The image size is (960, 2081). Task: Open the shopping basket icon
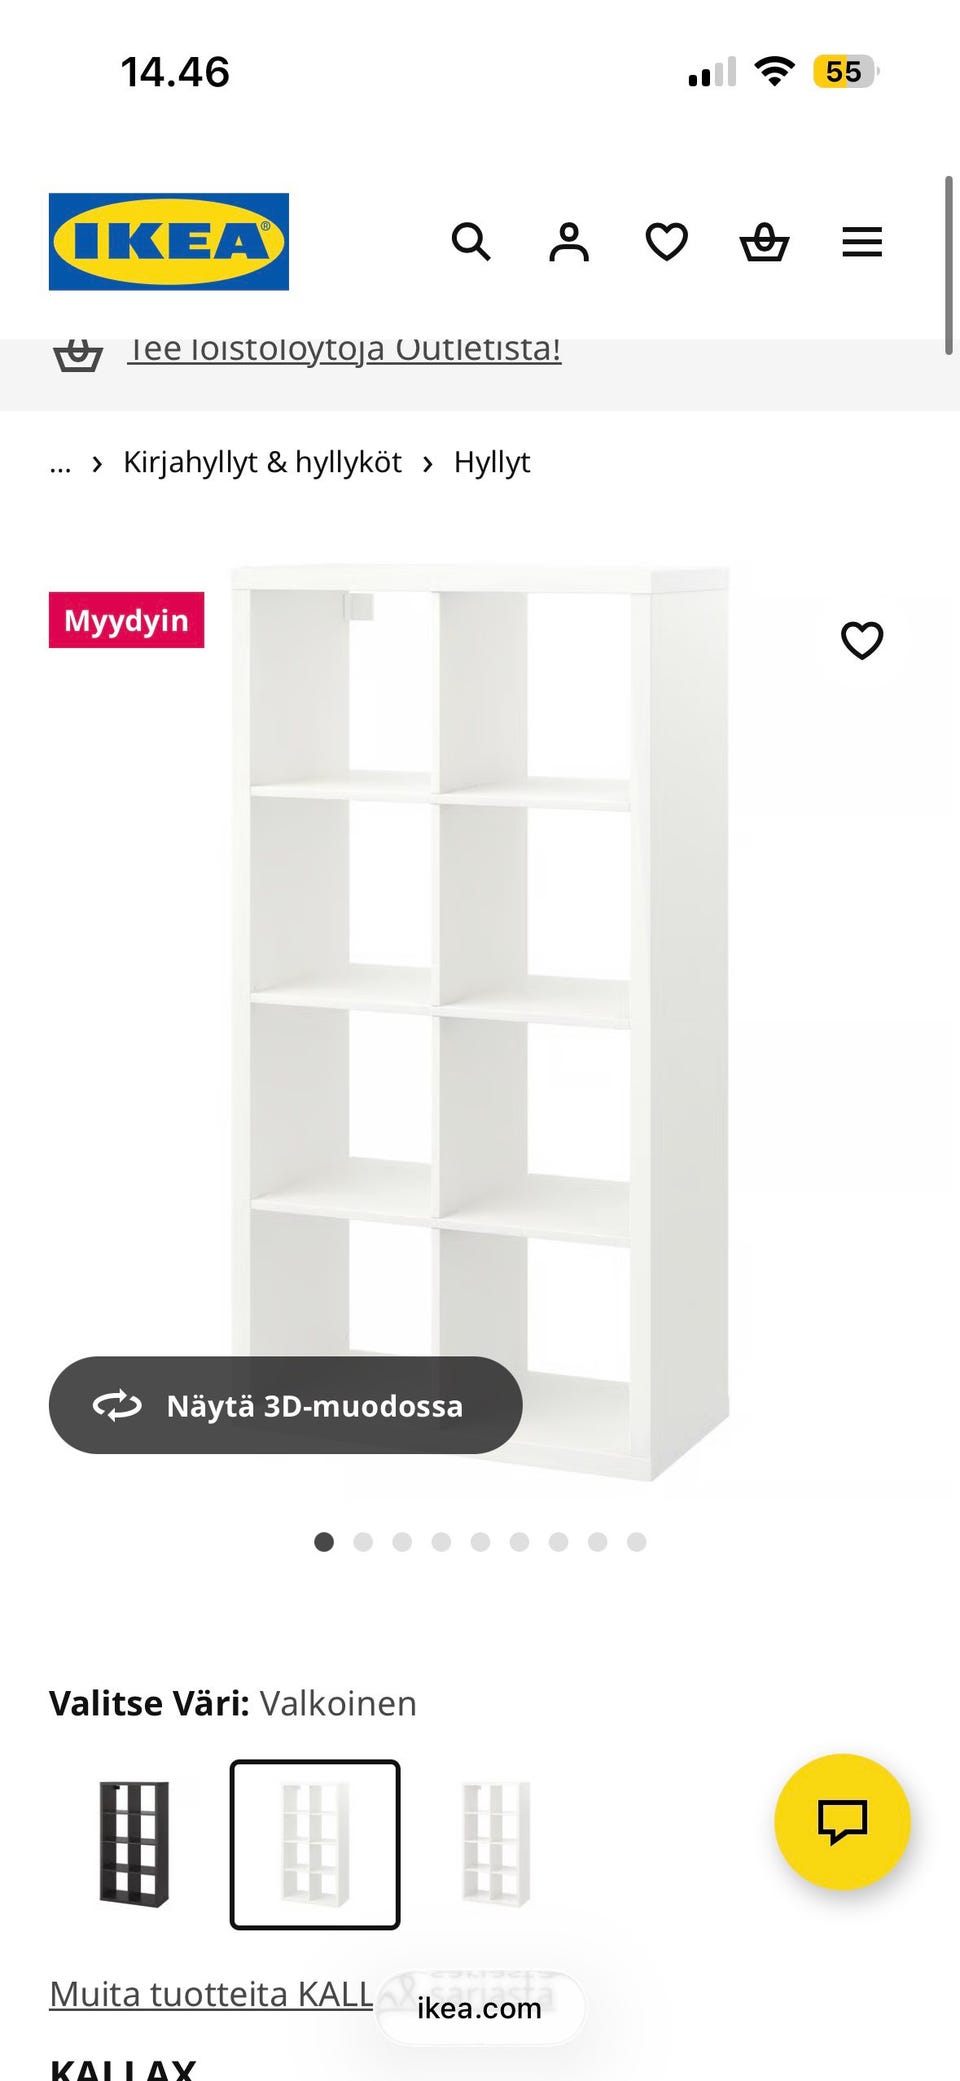point(764,242)
